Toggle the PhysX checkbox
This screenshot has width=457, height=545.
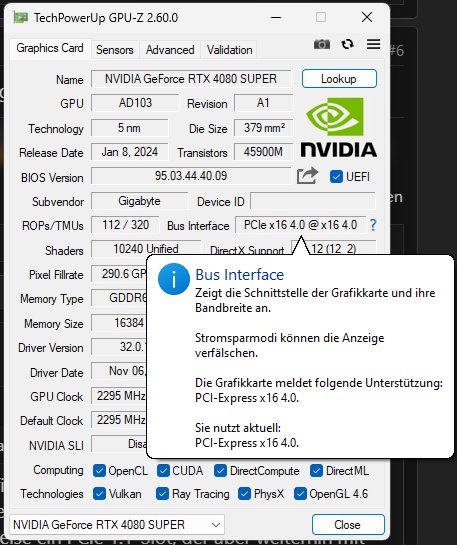click(x=244, y=494)
